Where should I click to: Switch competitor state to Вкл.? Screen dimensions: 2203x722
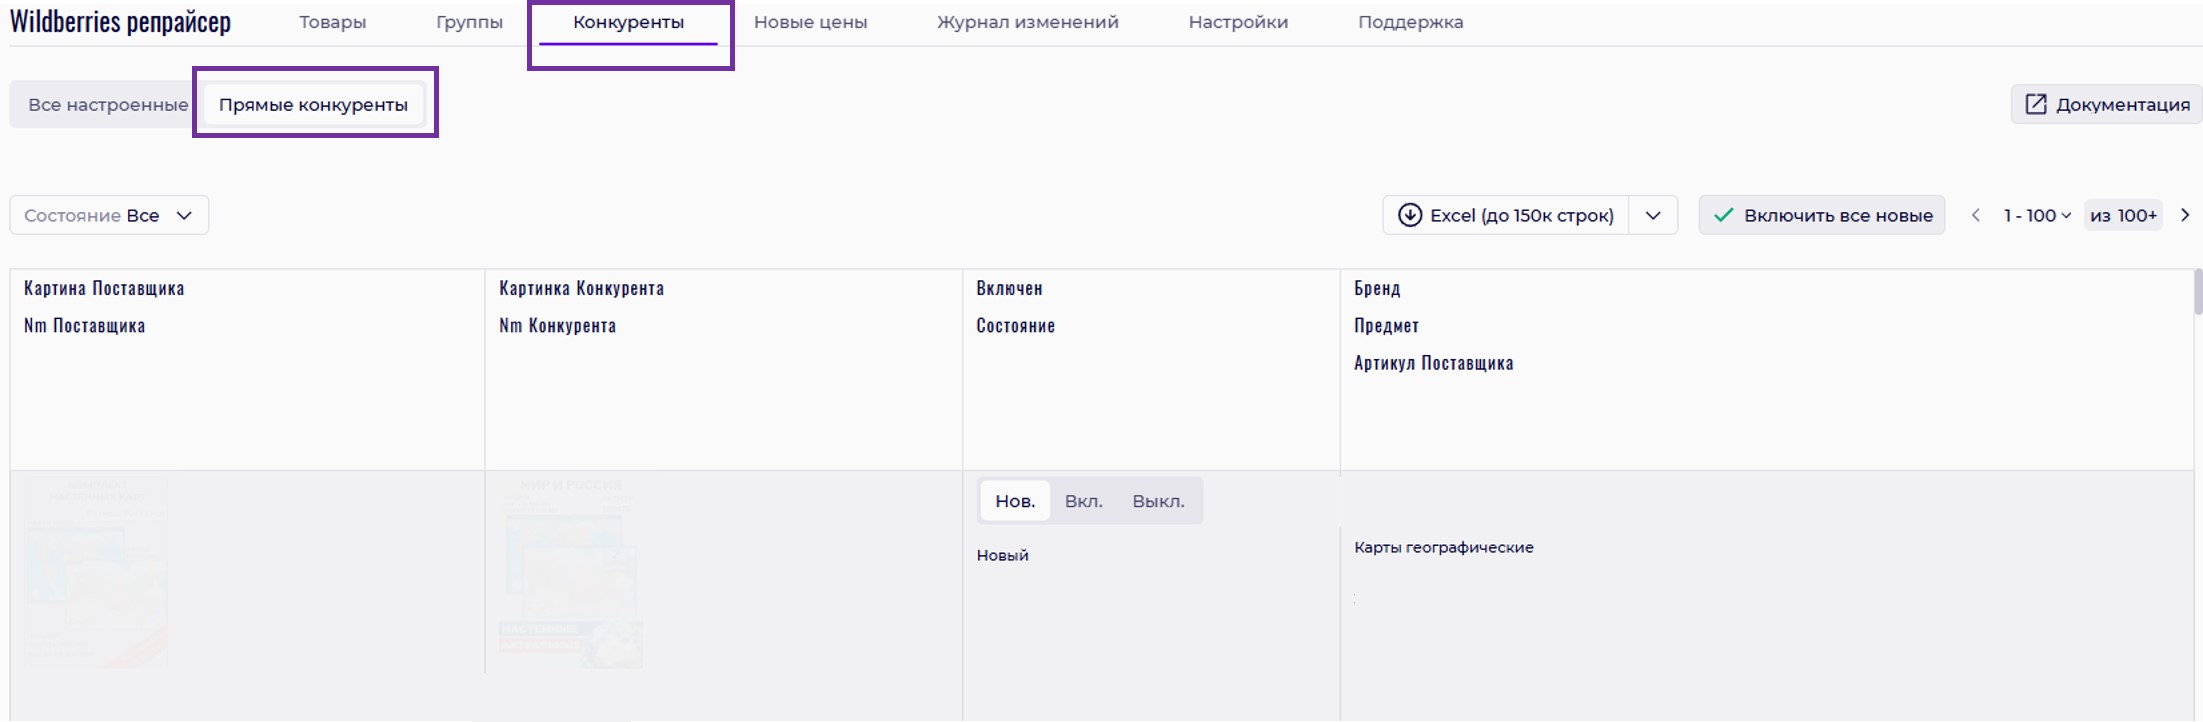point(1083,501)
